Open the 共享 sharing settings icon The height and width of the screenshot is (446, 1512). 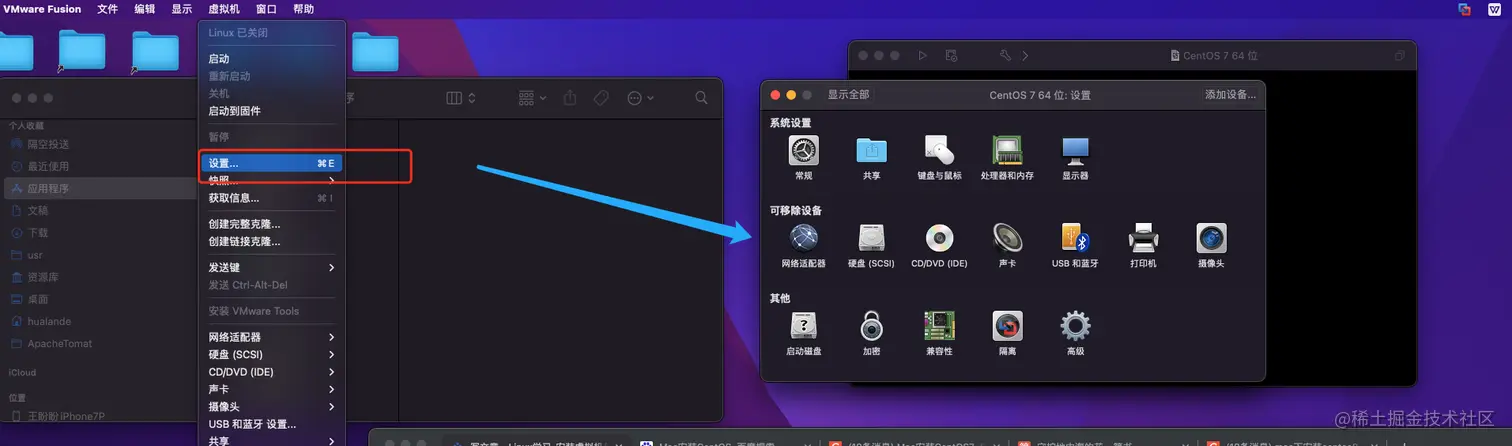pyautogui.click(x=872, y=151)
